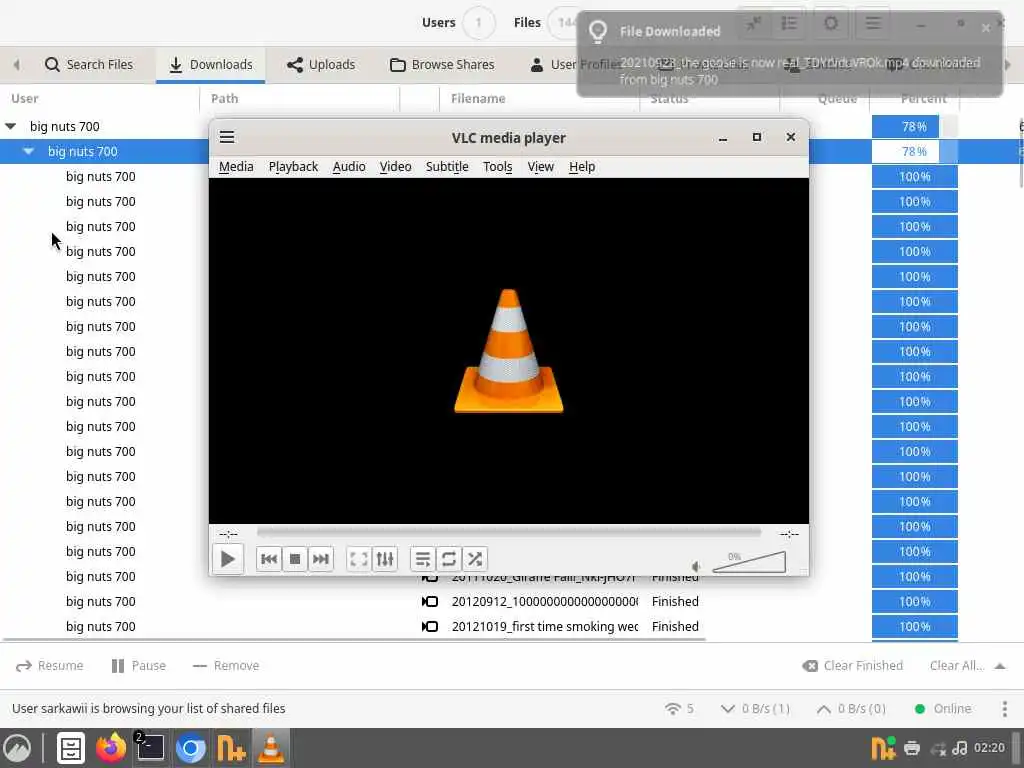
Task: Open the Tools menu in VLC
Action: point(498,167)
